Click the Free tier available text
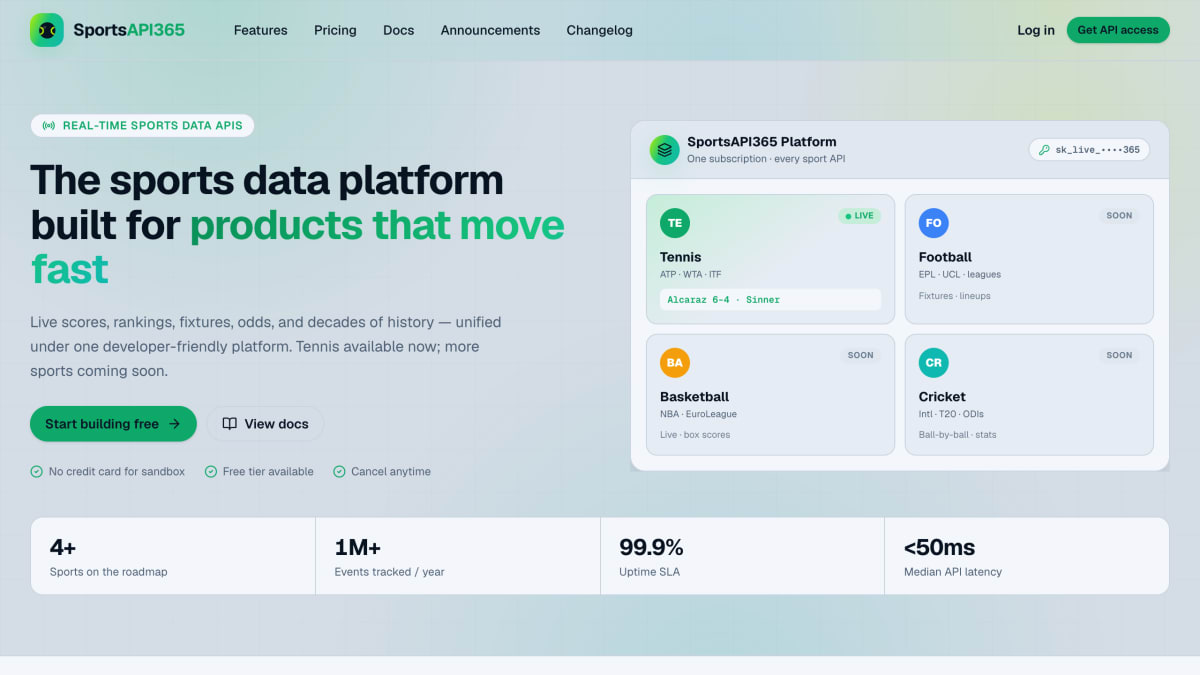Image resolution: width=1200 pixels, height=675 pixels. [x=268, y=472]
